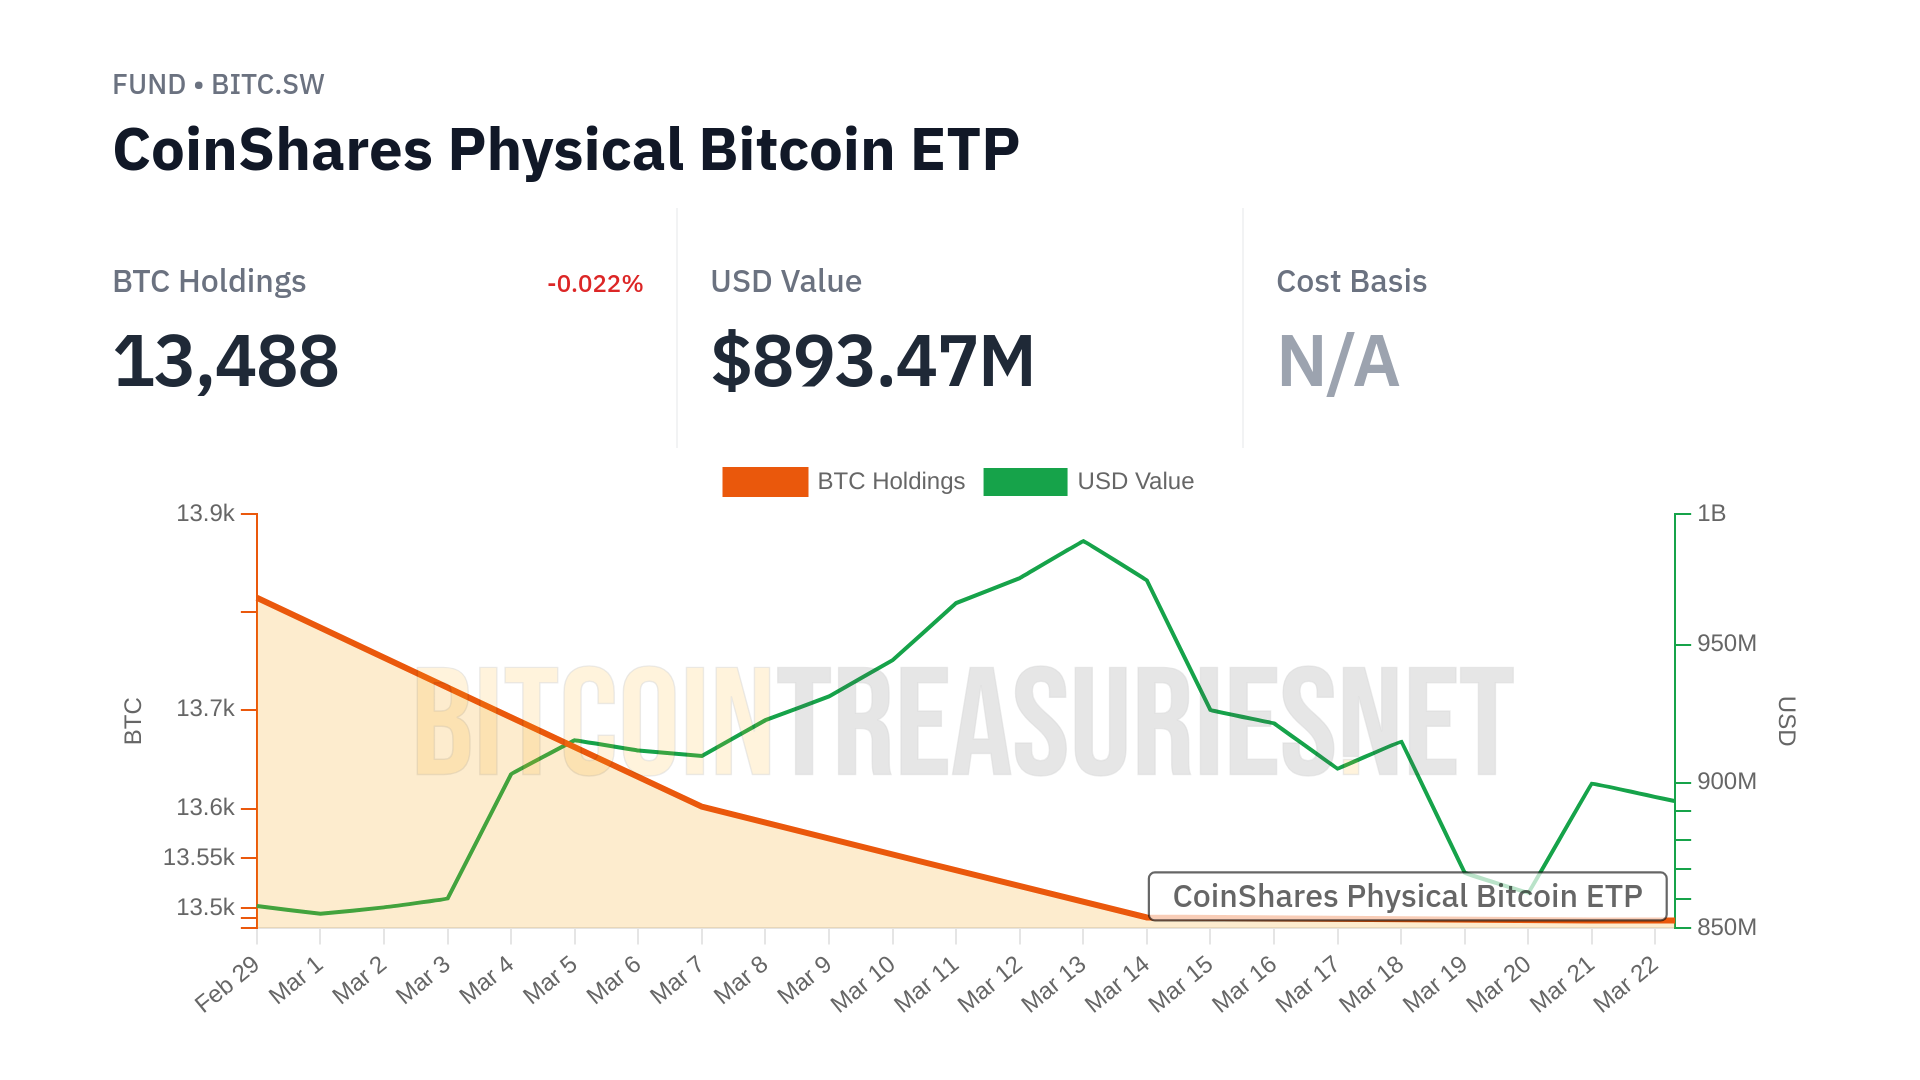Viewport: 1920px width, 1080px height.
Task: Click the 950M right axis label
Action: click(x=1726, y=644)
